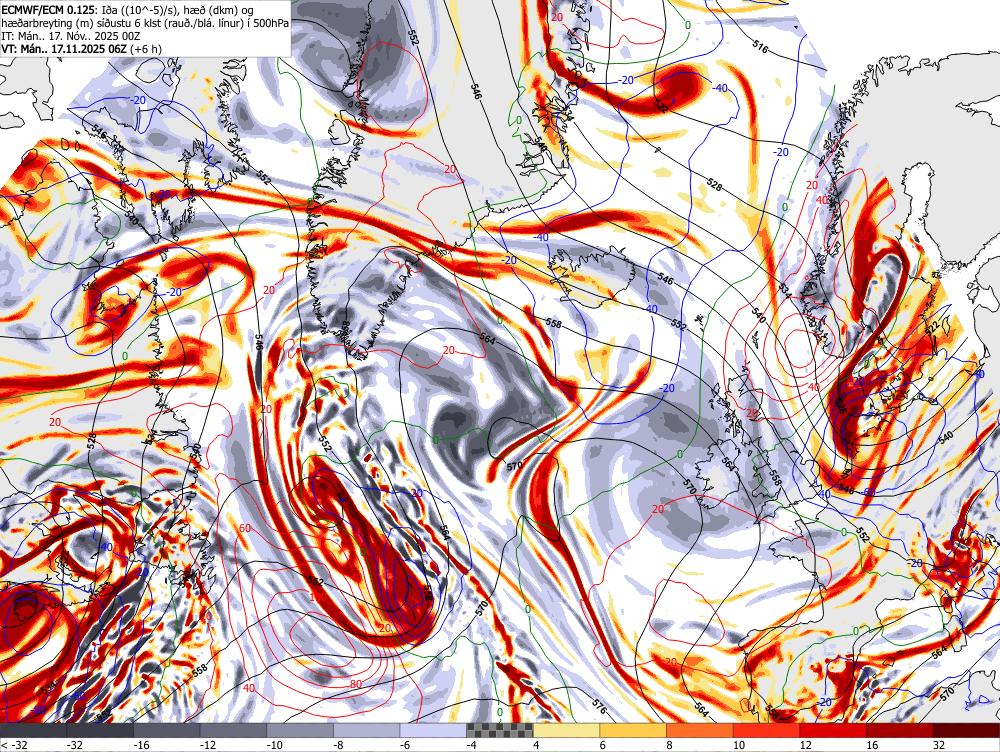Click the '6' yellow-orange legend swatch
The height and width of the screenshot is (752, 1000).
(633, 730)
